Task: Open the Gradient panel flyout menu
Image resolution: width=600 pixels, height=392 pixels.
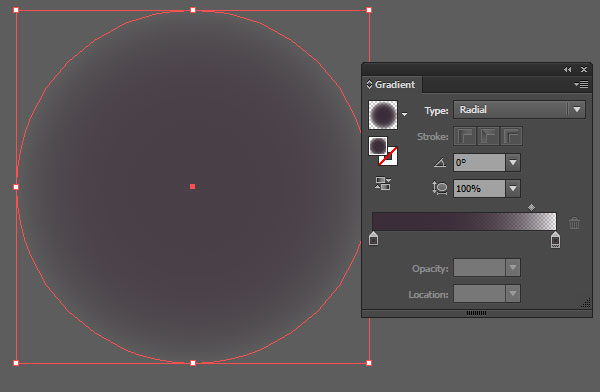Action: click(581, 84)
